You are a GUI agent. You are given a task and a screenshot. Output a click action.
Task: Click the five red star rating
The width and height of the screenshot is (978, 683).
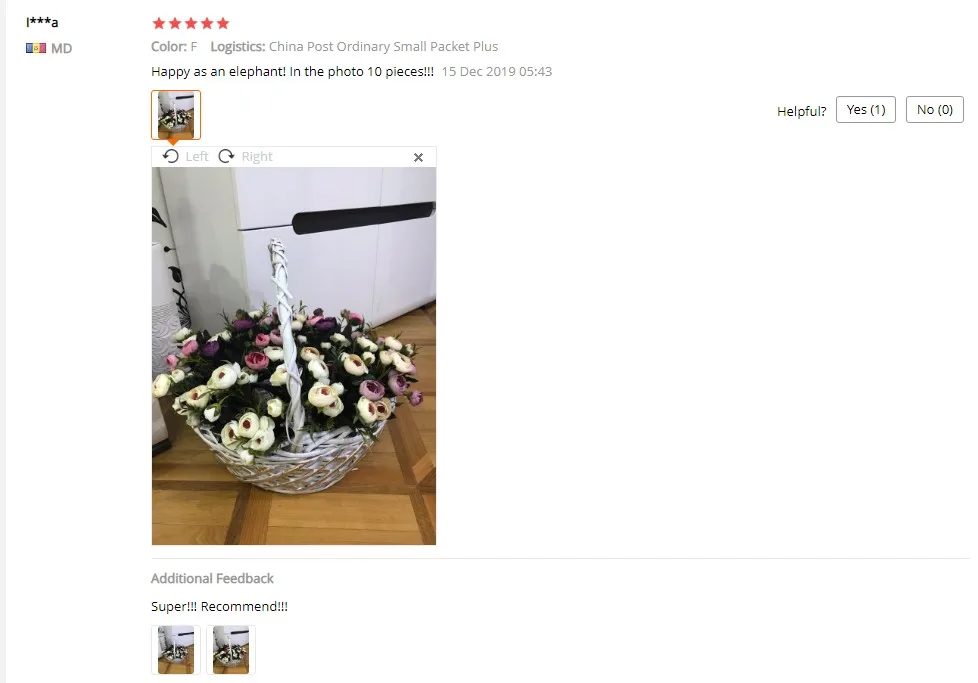pos(191,24)
